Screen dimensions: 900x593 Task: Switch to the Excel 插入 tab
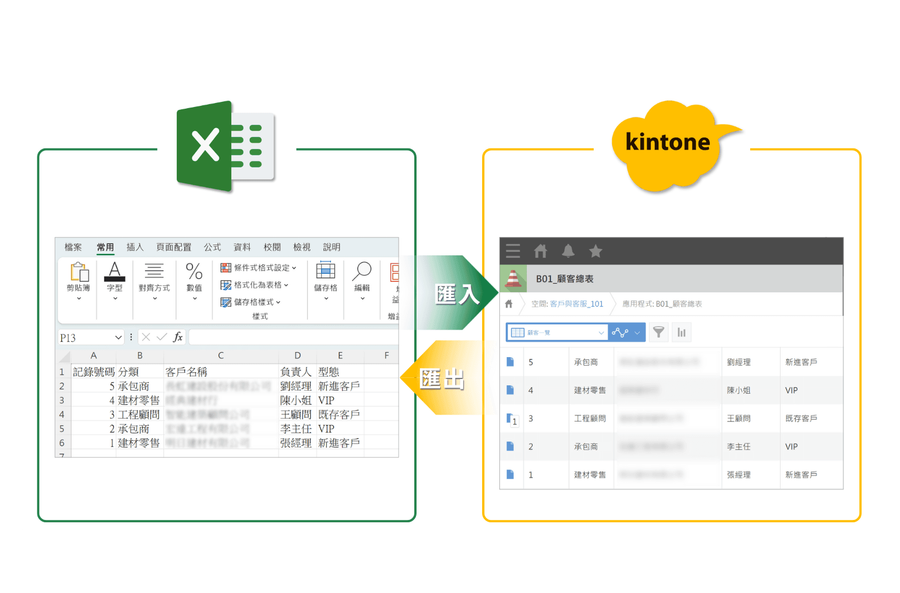135,247
